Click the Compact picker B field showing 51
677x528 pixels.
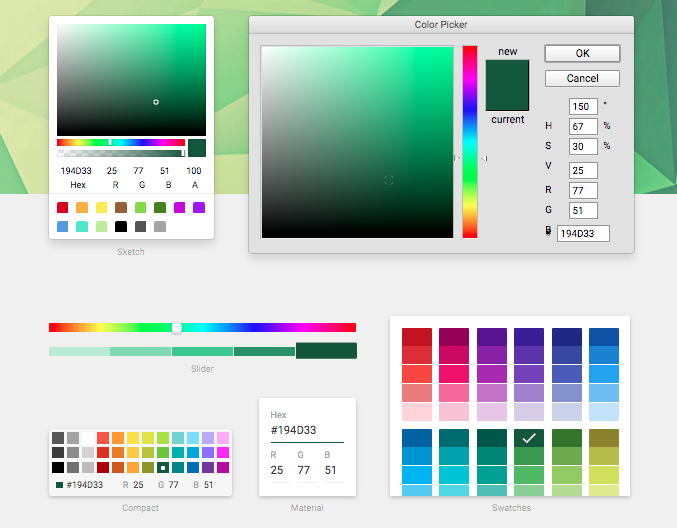209,485
